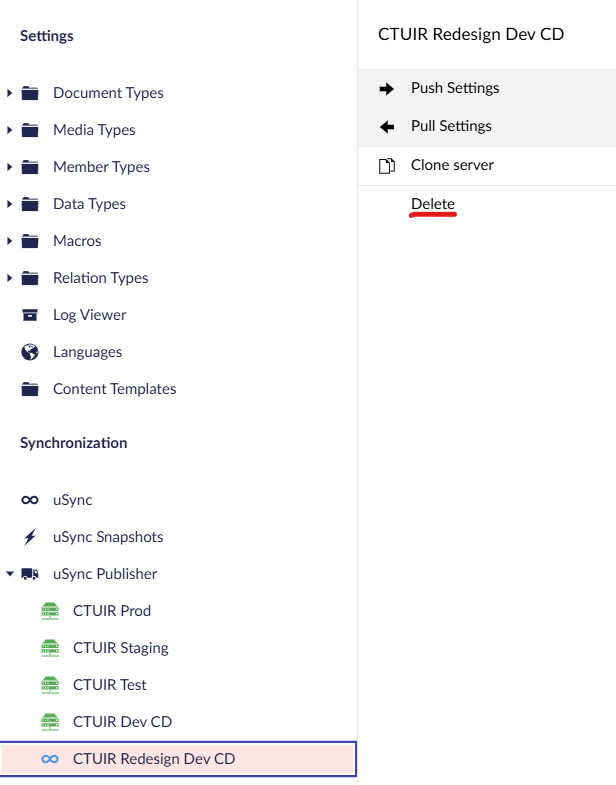The width and height of the screenshot is (616, 785).
Task: Click the uSync Publisher truck icon
Action: click(30, 574)
